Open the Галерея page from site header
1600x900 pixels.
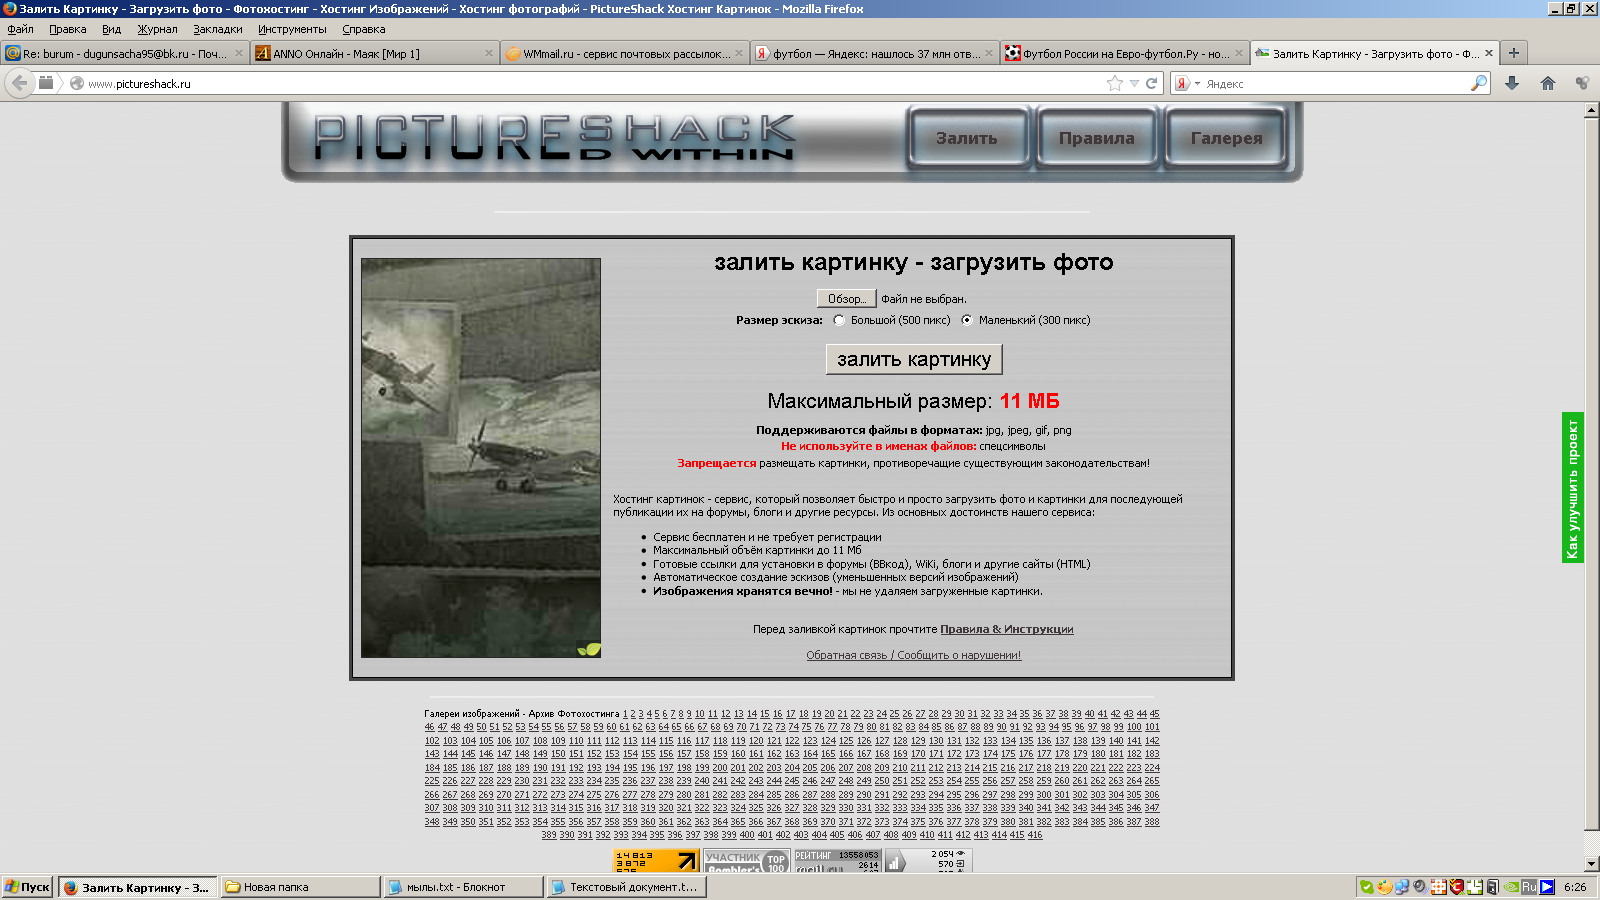point(1227,138)
